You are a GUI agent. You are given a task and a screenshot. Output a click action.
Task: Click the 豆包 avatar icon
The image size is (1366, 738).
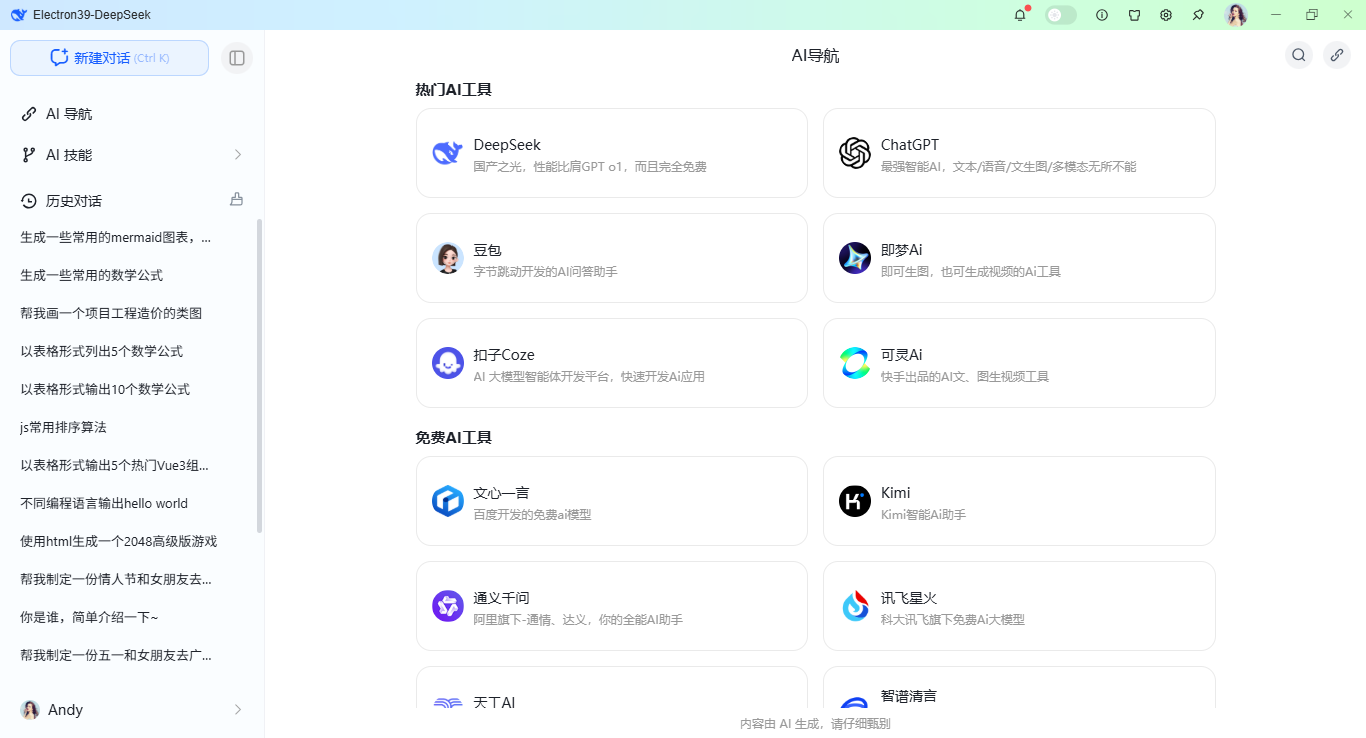click(448, 258)
